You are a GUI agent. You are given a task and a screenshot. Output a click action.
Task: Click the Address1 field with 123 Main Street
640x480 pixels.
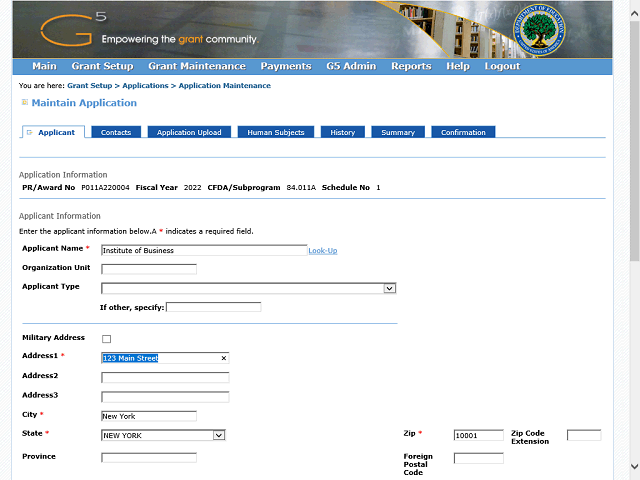click(165, 358)
